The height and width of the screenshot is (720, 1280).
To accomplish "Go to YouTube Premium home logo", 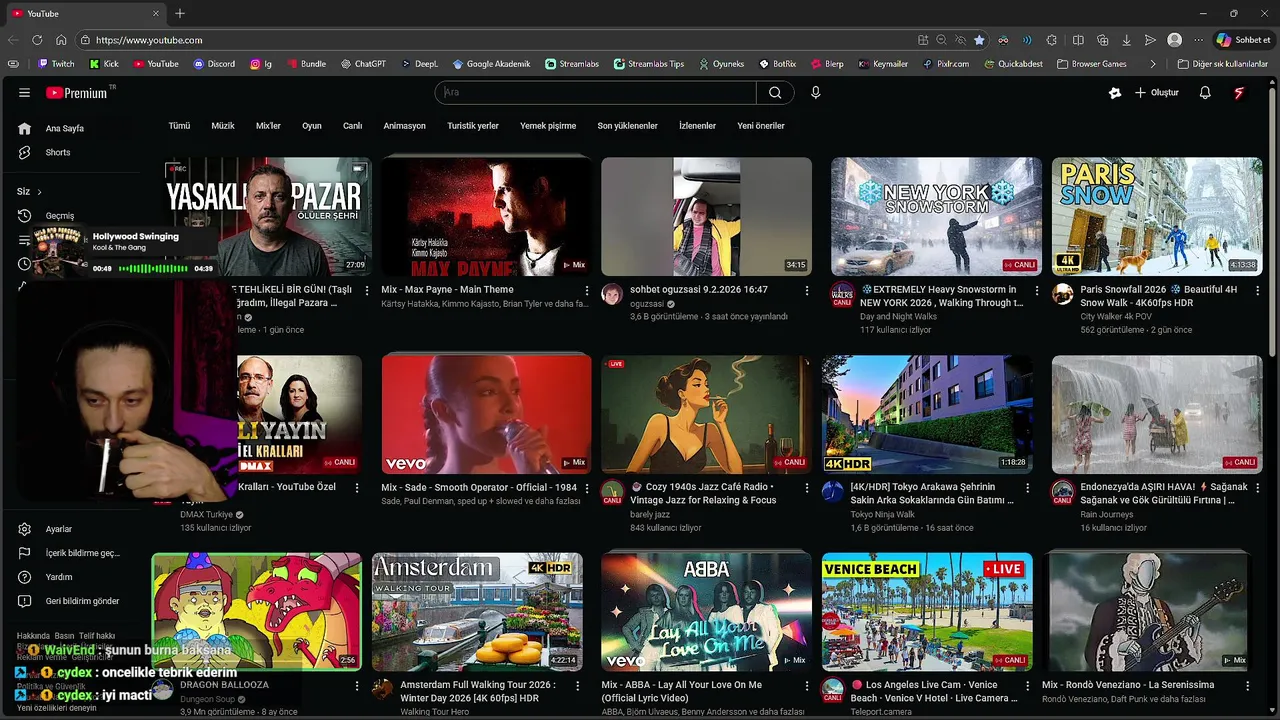I will click(x=78, y=93).
